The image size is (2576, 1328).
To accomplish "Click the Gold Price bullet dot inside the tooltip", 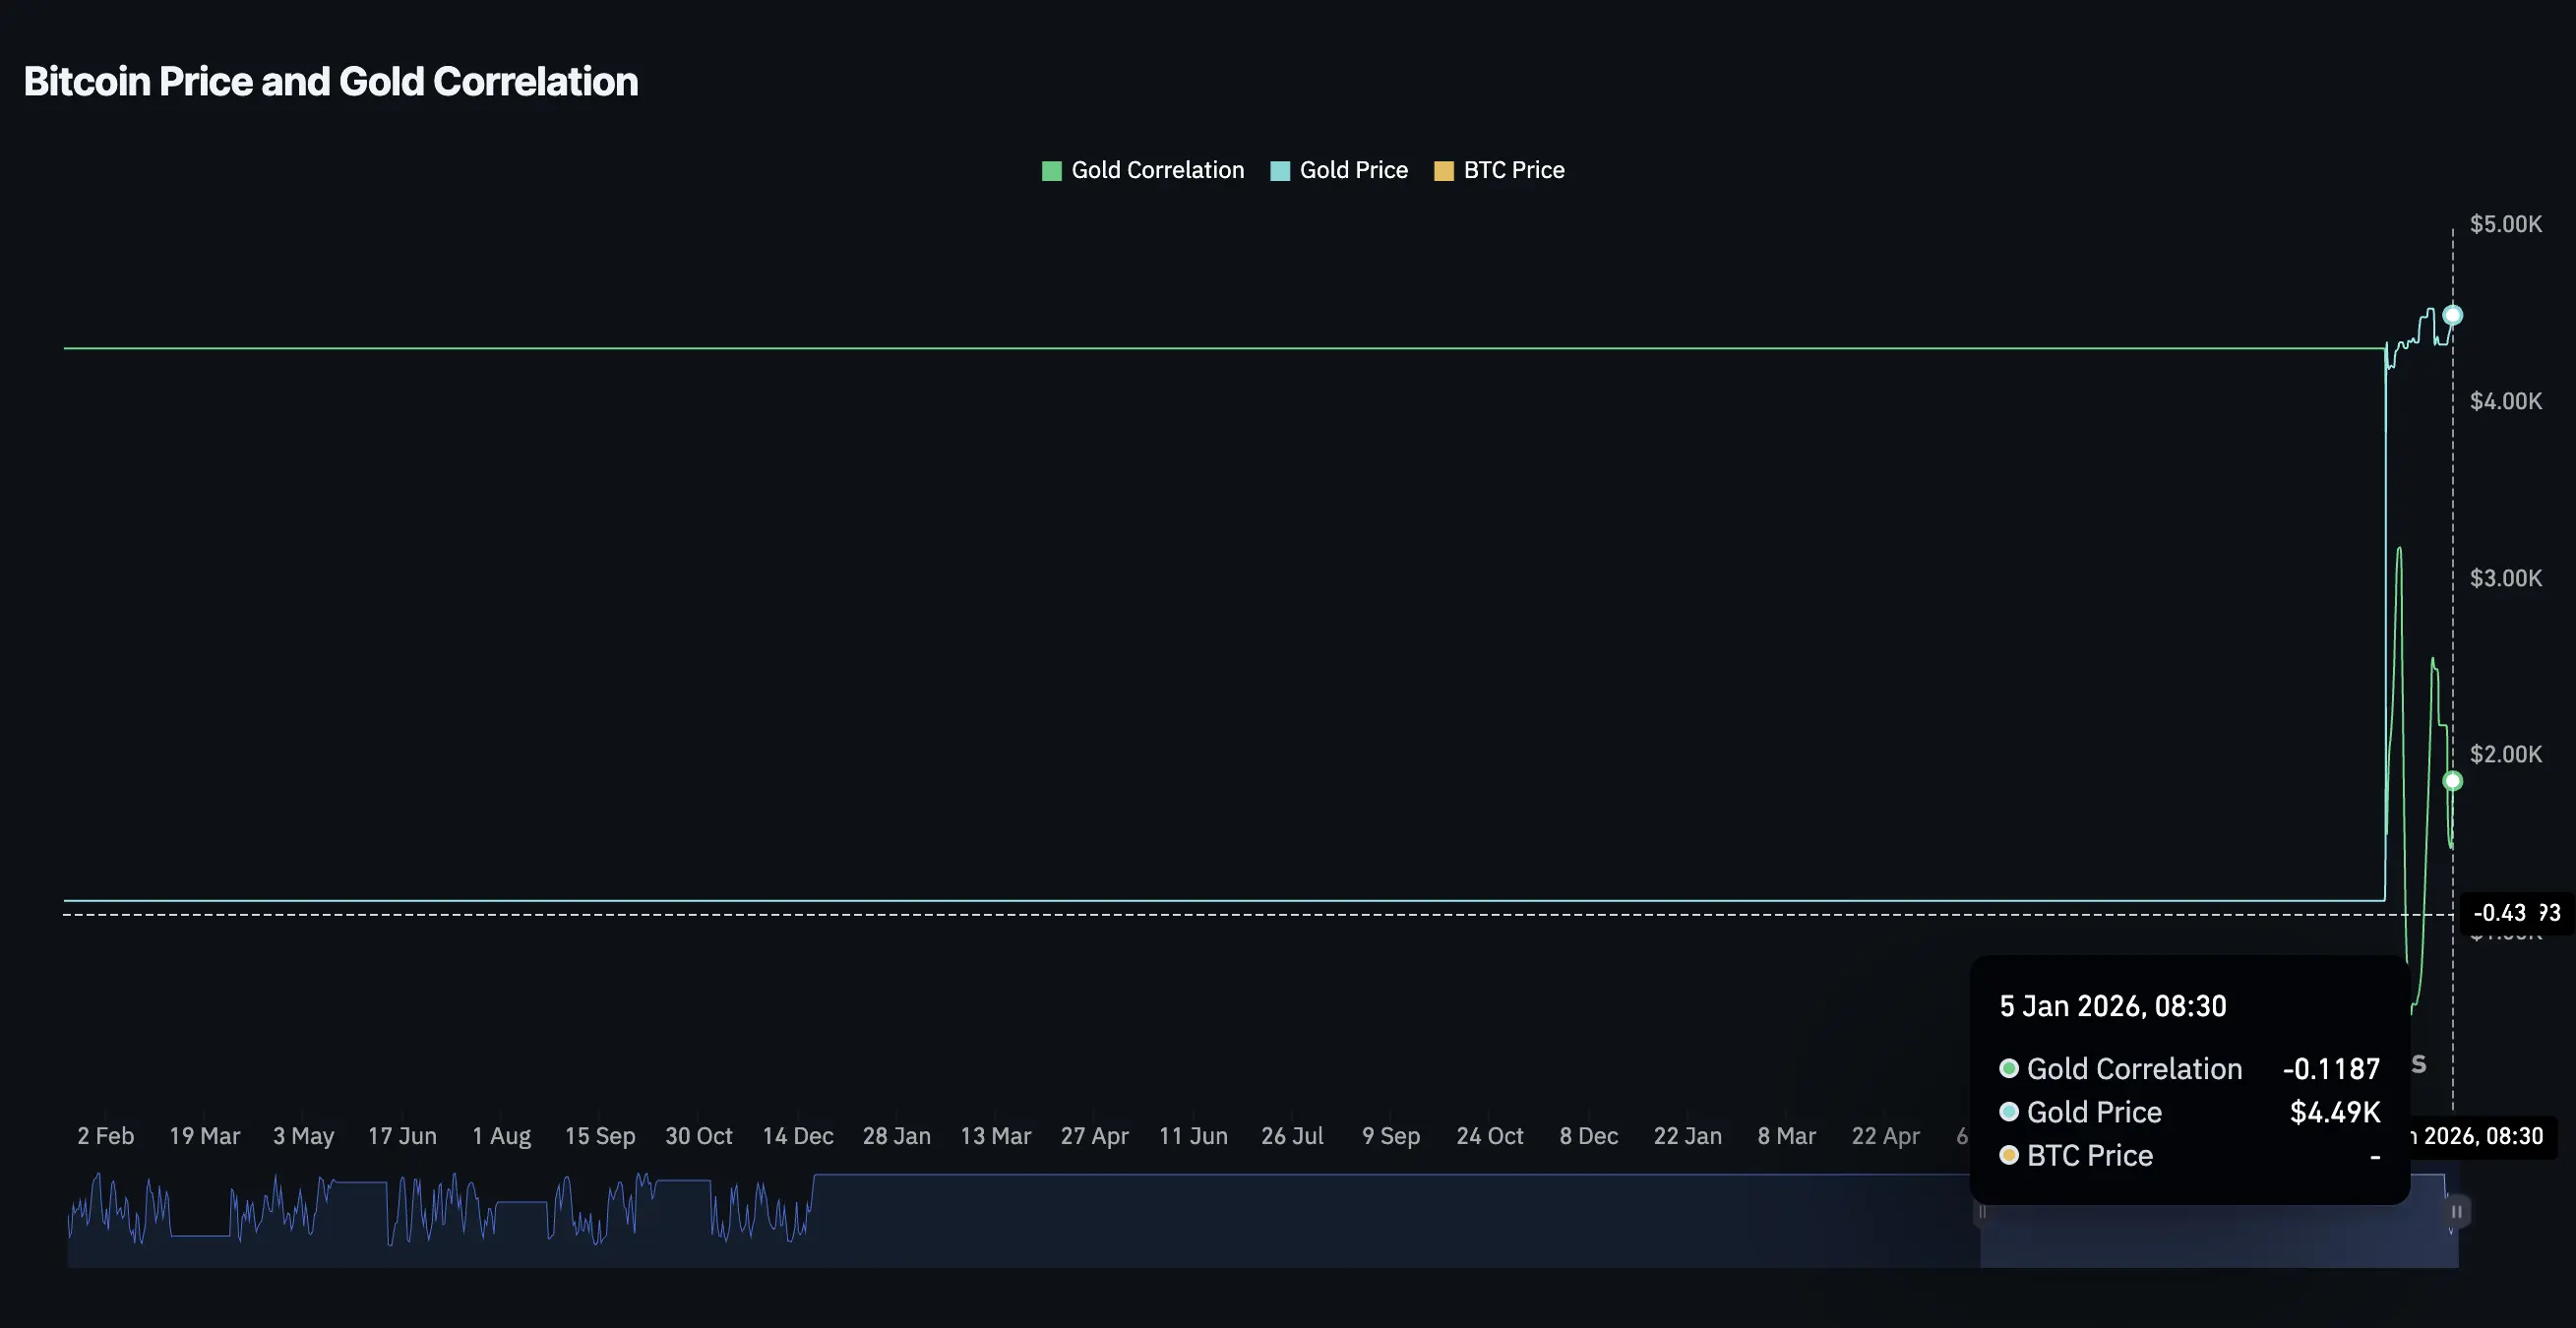I will (x=2009, y=1112).
